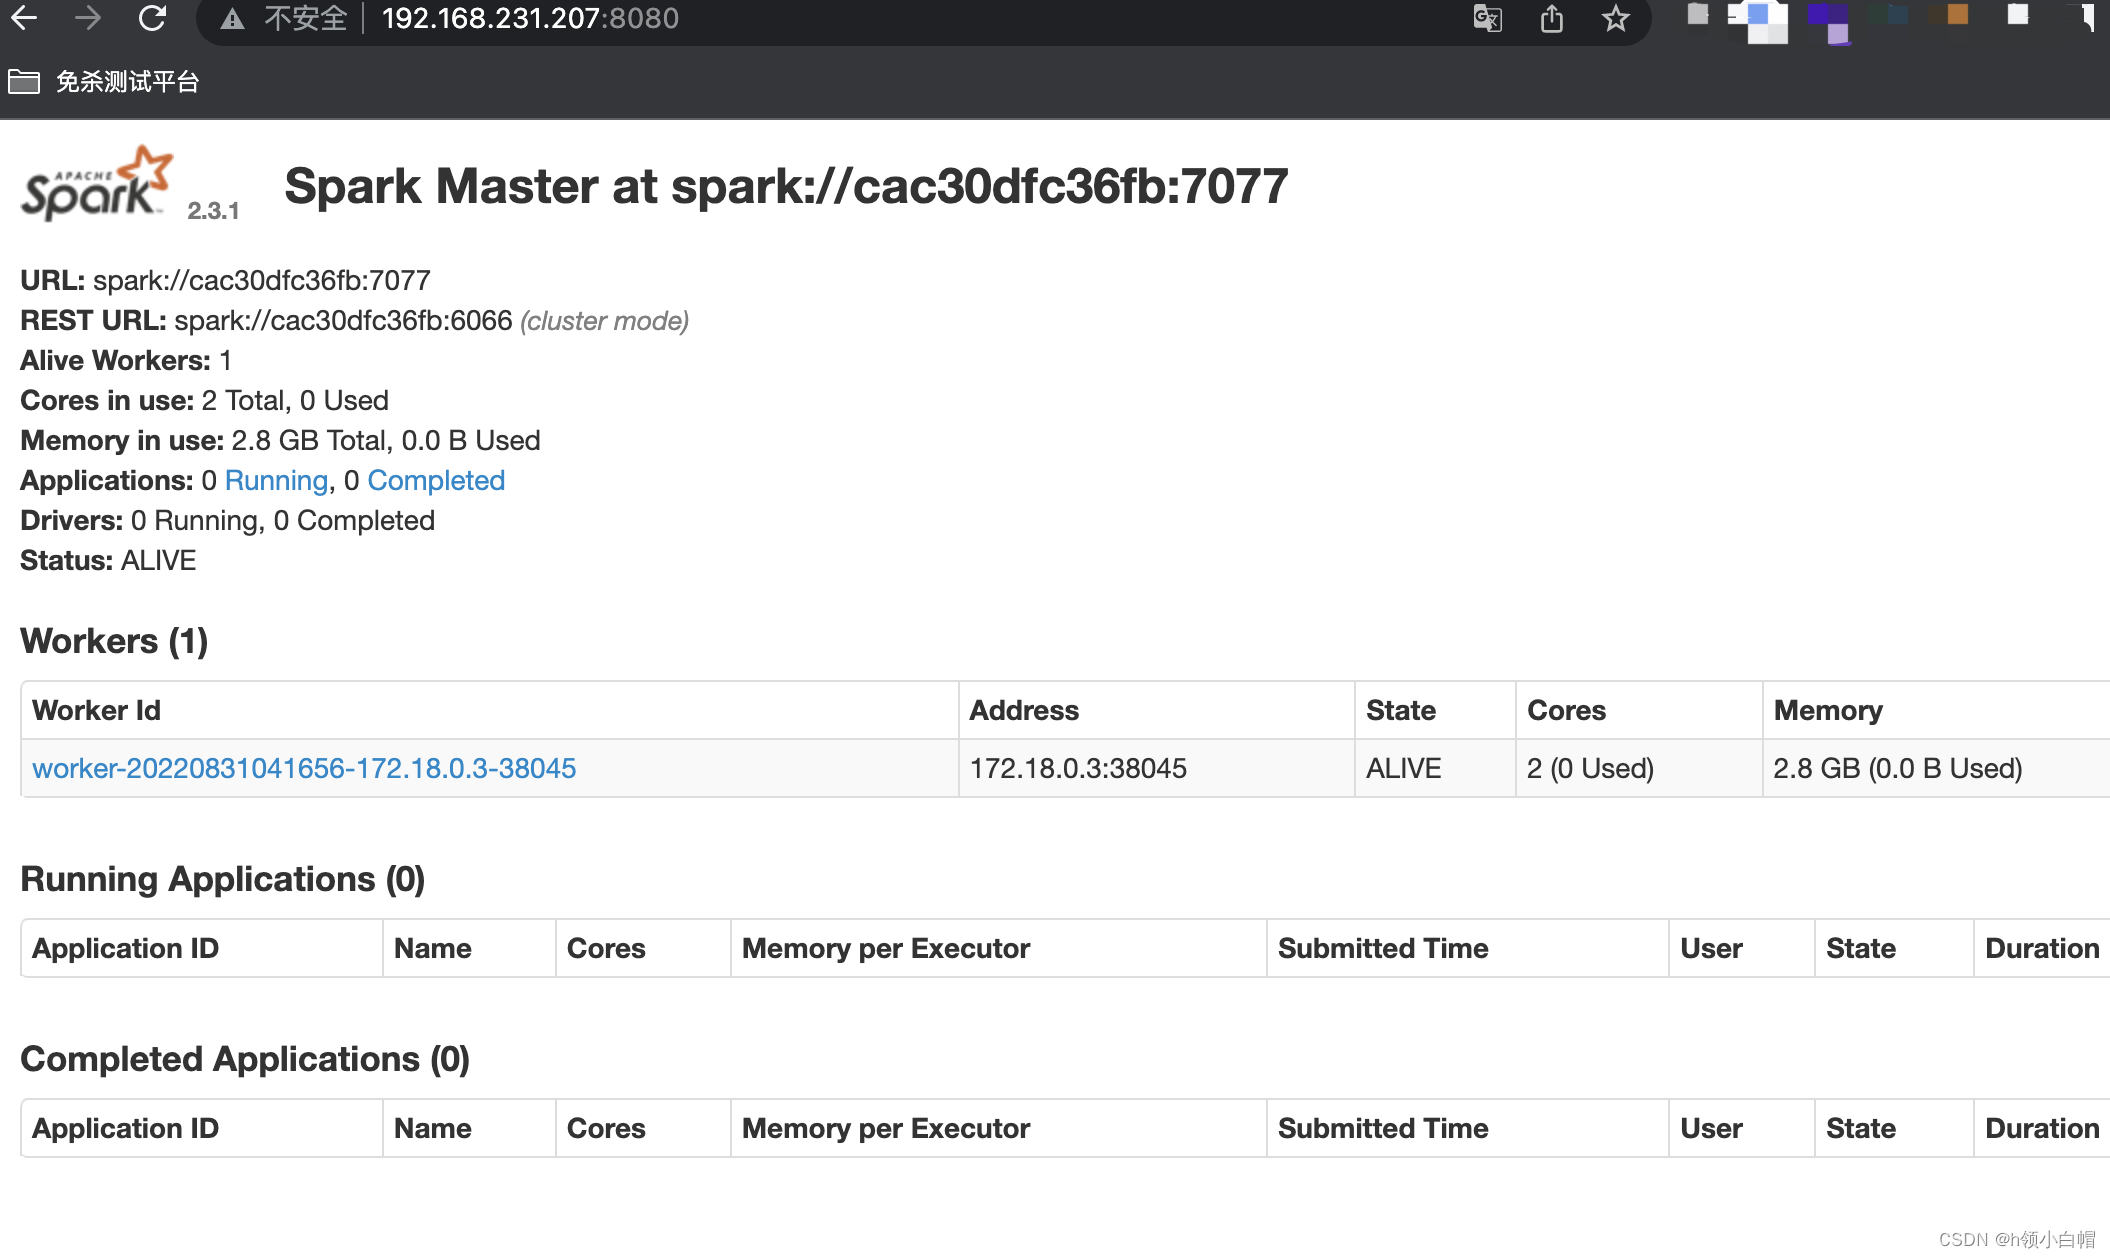Bookmark this page with the star icon
This screenshot has height=1258, width=2110.
pyautogui.click(x=1615, y=18)
